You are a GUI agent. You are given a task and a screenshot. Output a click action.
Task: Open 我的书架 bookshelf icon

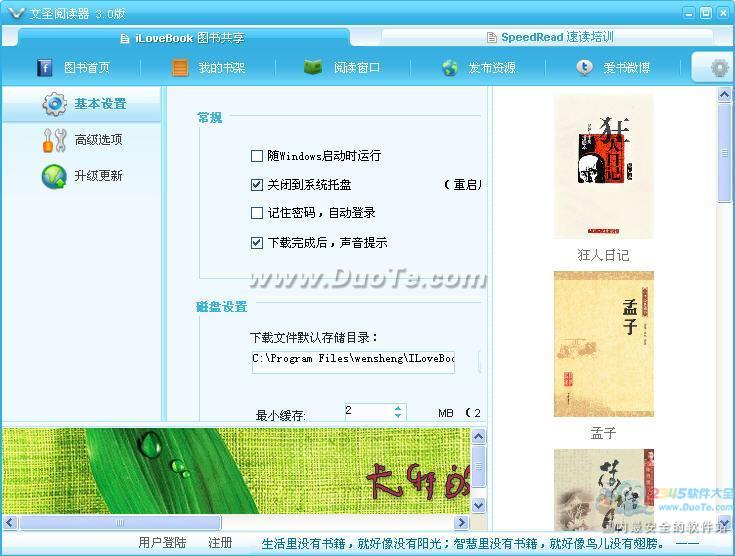pyautogui.click(x=180, y=68)
